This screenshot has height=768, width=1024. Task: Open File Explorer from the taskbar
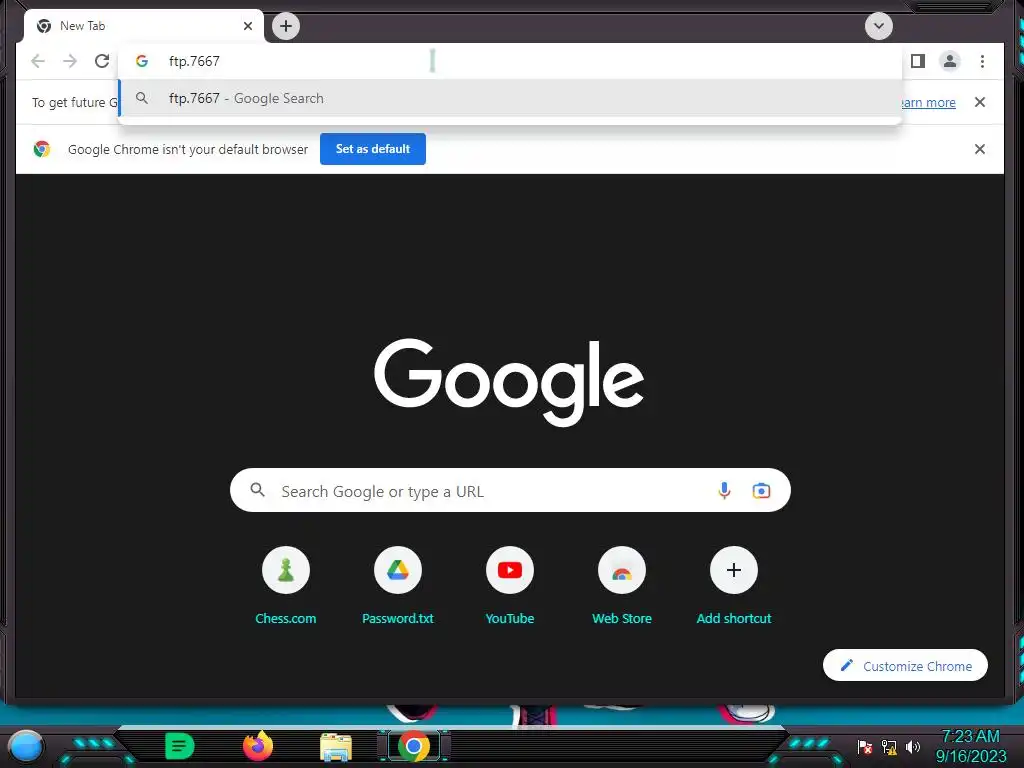point(336,747)
